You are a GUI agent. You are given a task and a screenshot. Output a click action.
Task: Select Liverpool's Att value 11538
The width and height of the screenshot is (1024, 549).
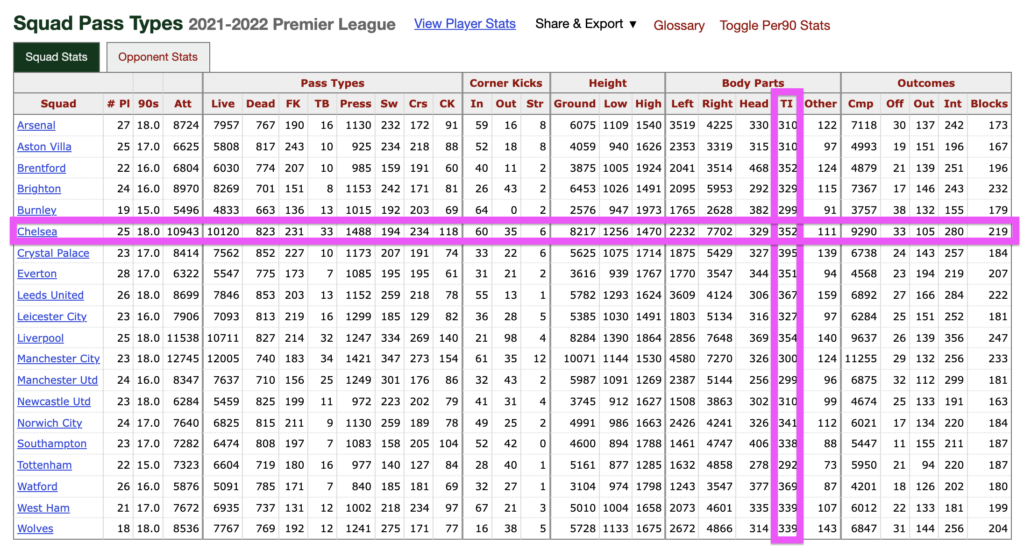click(x=182, y=338)
